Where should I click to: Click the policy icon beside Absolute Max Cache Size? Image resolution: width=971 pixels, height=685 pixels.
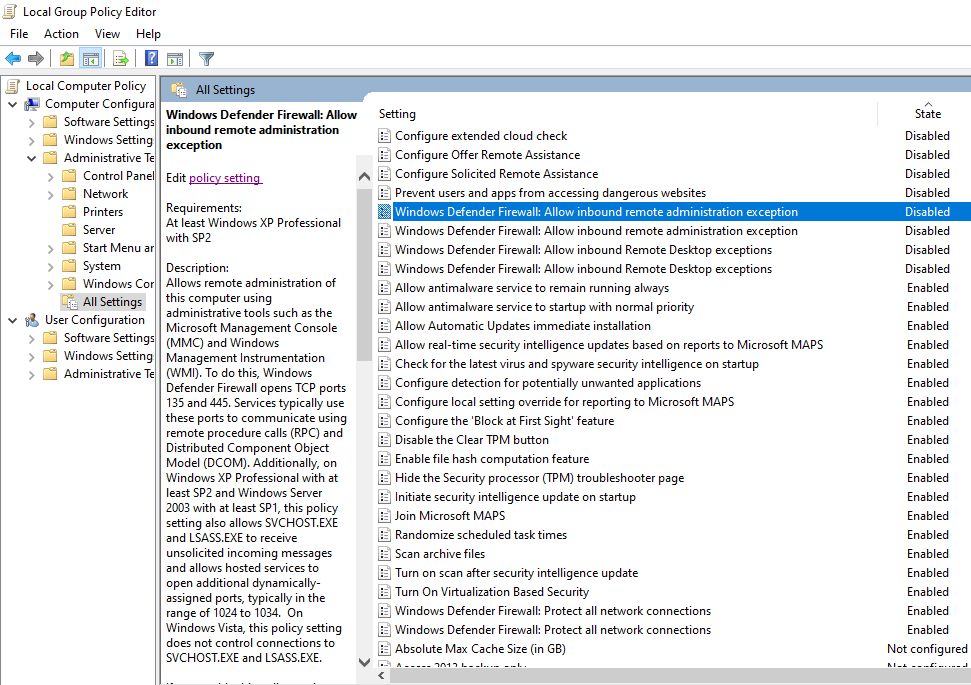(x=385, y=648)
